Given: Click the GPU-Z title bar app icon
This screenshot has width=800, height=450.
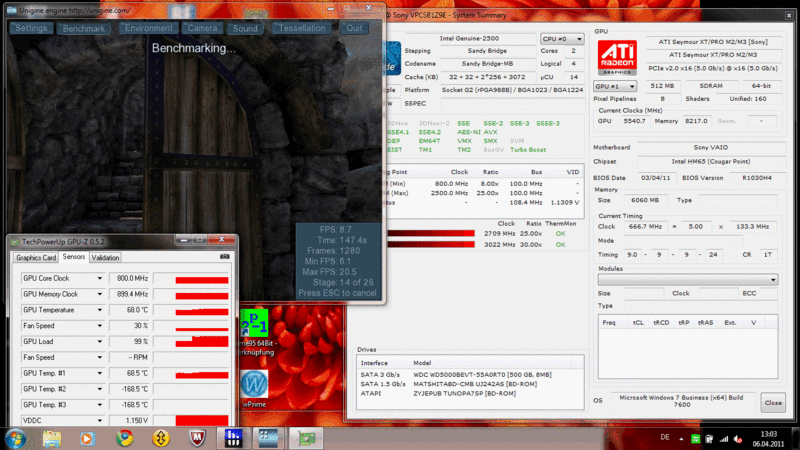Looking at the screenshot, I should click(x=15, y=241).
